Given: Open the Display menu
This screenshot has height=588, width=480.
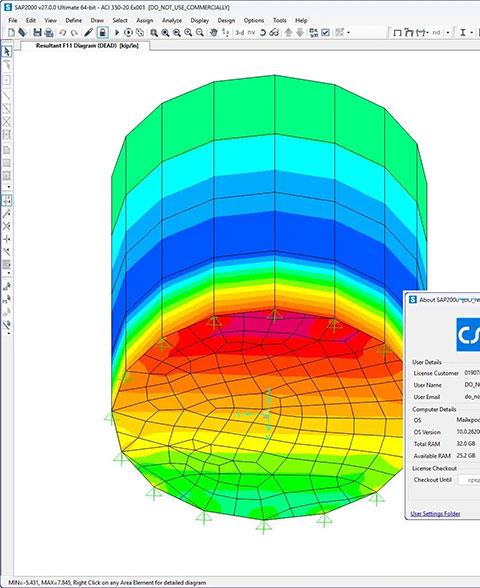Looking at the screenshot, I should [200, 20].
